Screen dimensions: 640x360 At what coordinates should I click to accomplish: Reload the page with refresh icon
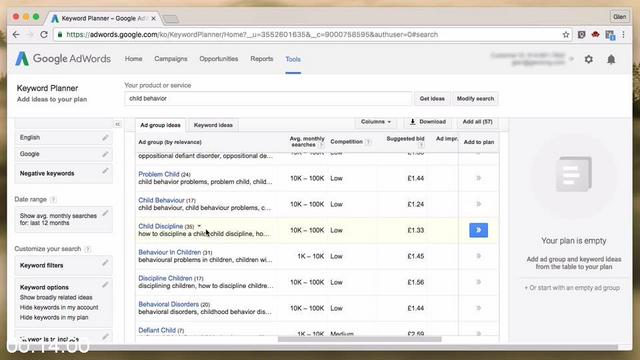[44, 35]
